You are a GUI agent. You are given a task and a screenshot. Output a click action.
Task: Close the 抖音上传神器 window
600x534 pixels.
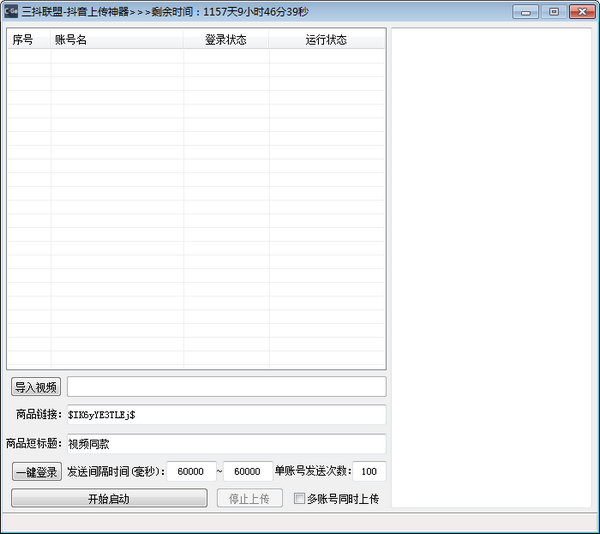click(579, 12)
